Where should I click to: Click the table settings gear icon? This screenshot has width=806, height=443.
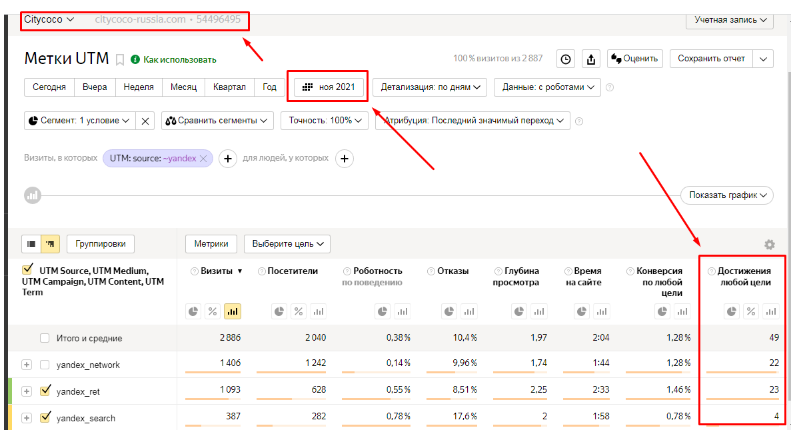click(x=769, y=245)
